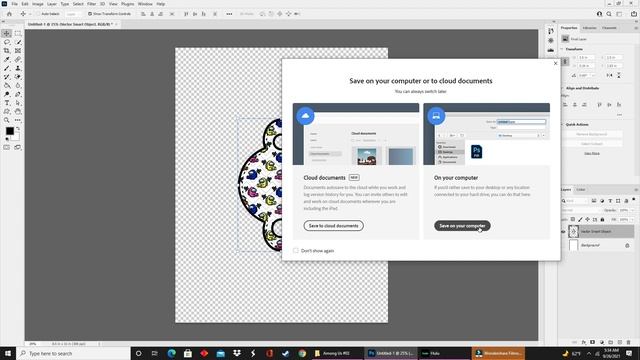Select the Brush tool
This screenshot has width=640, height=360.
[x=7, y=68]
